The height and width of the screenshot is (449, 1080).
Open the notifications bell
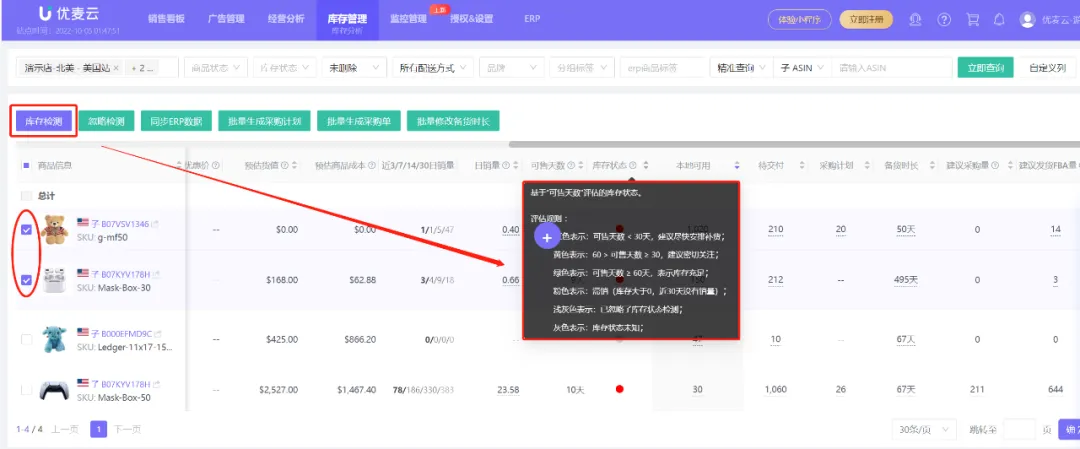coord(998,19)
